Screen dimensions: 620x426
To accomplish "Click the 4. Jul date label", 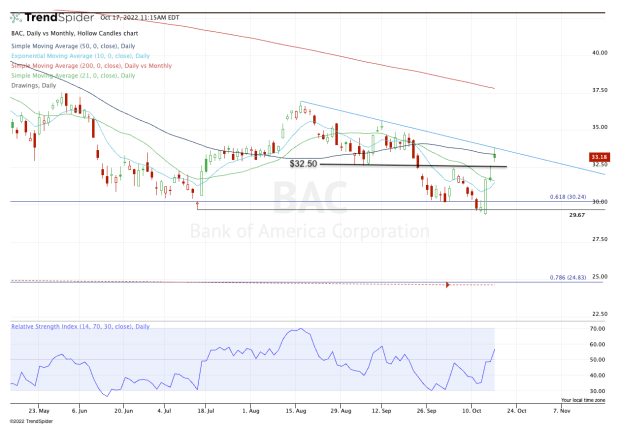I will coord(164,411).
